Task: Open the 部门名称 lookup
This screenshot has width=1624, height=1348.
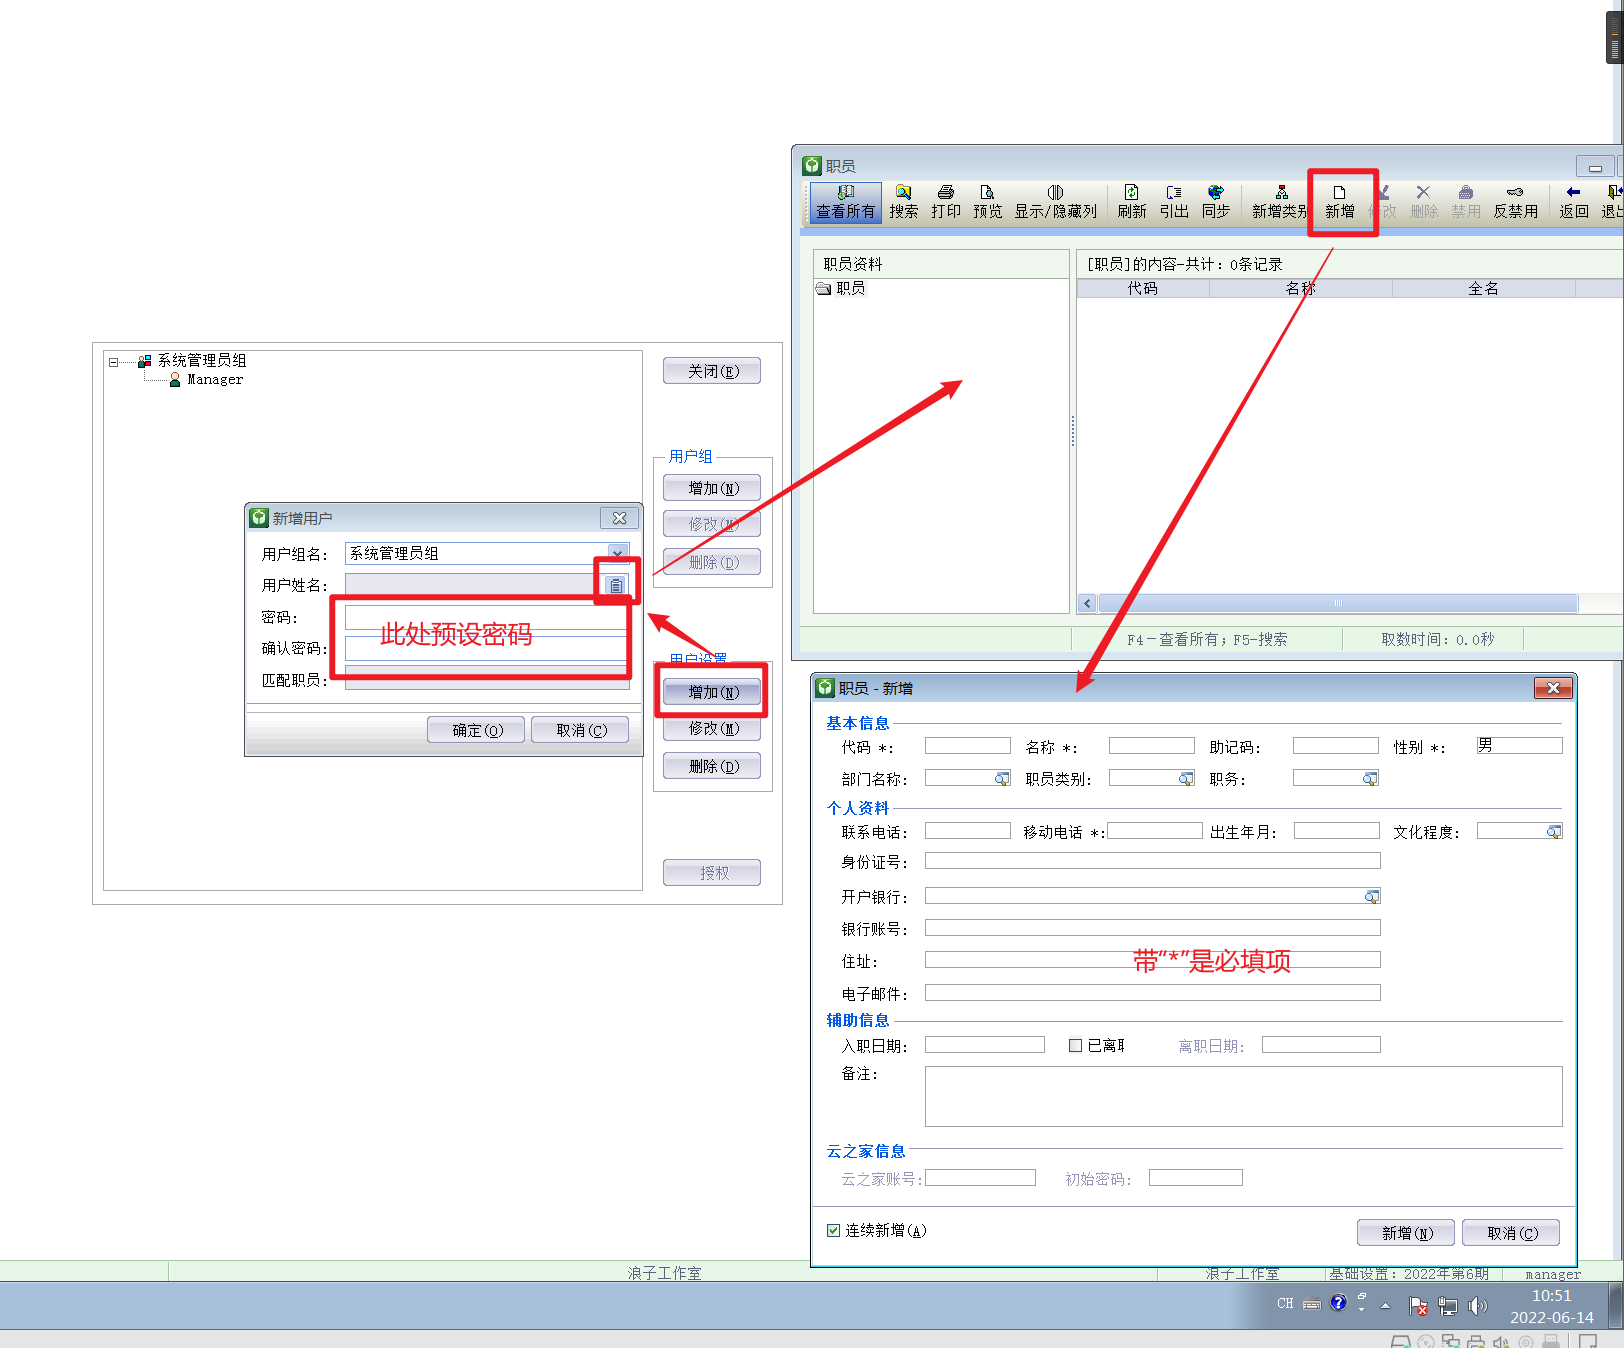Action: tap(1002, 778)
